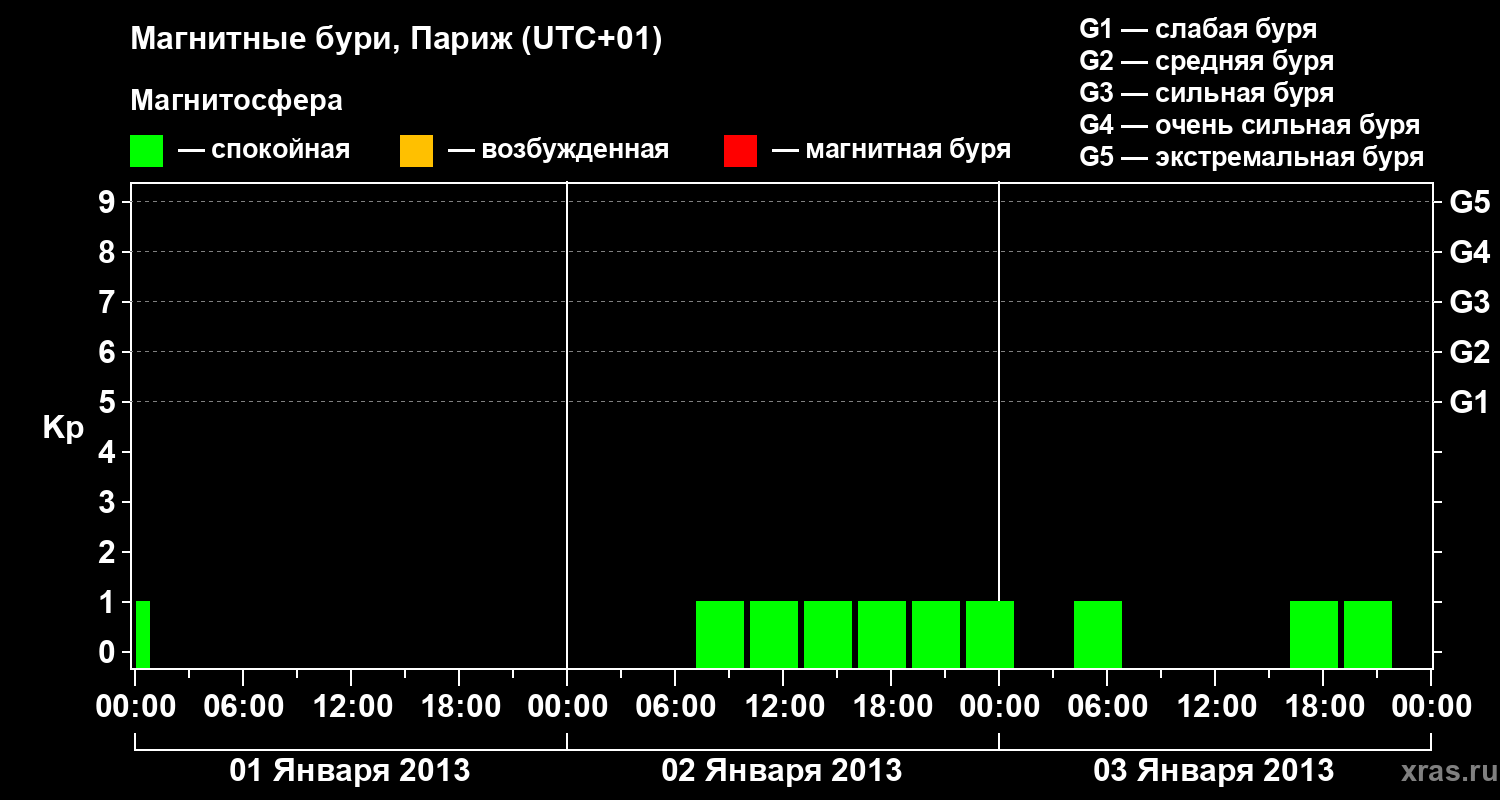Click the date label '02 Января 2013'
This screenshot has height=800, width=1500.
point(782,770)
